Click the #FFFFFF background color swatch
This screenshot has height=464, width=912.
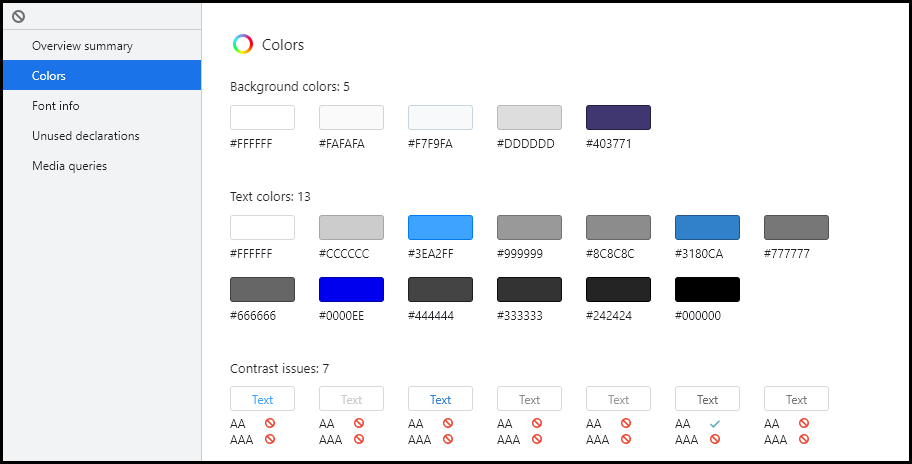click(262, 117)
